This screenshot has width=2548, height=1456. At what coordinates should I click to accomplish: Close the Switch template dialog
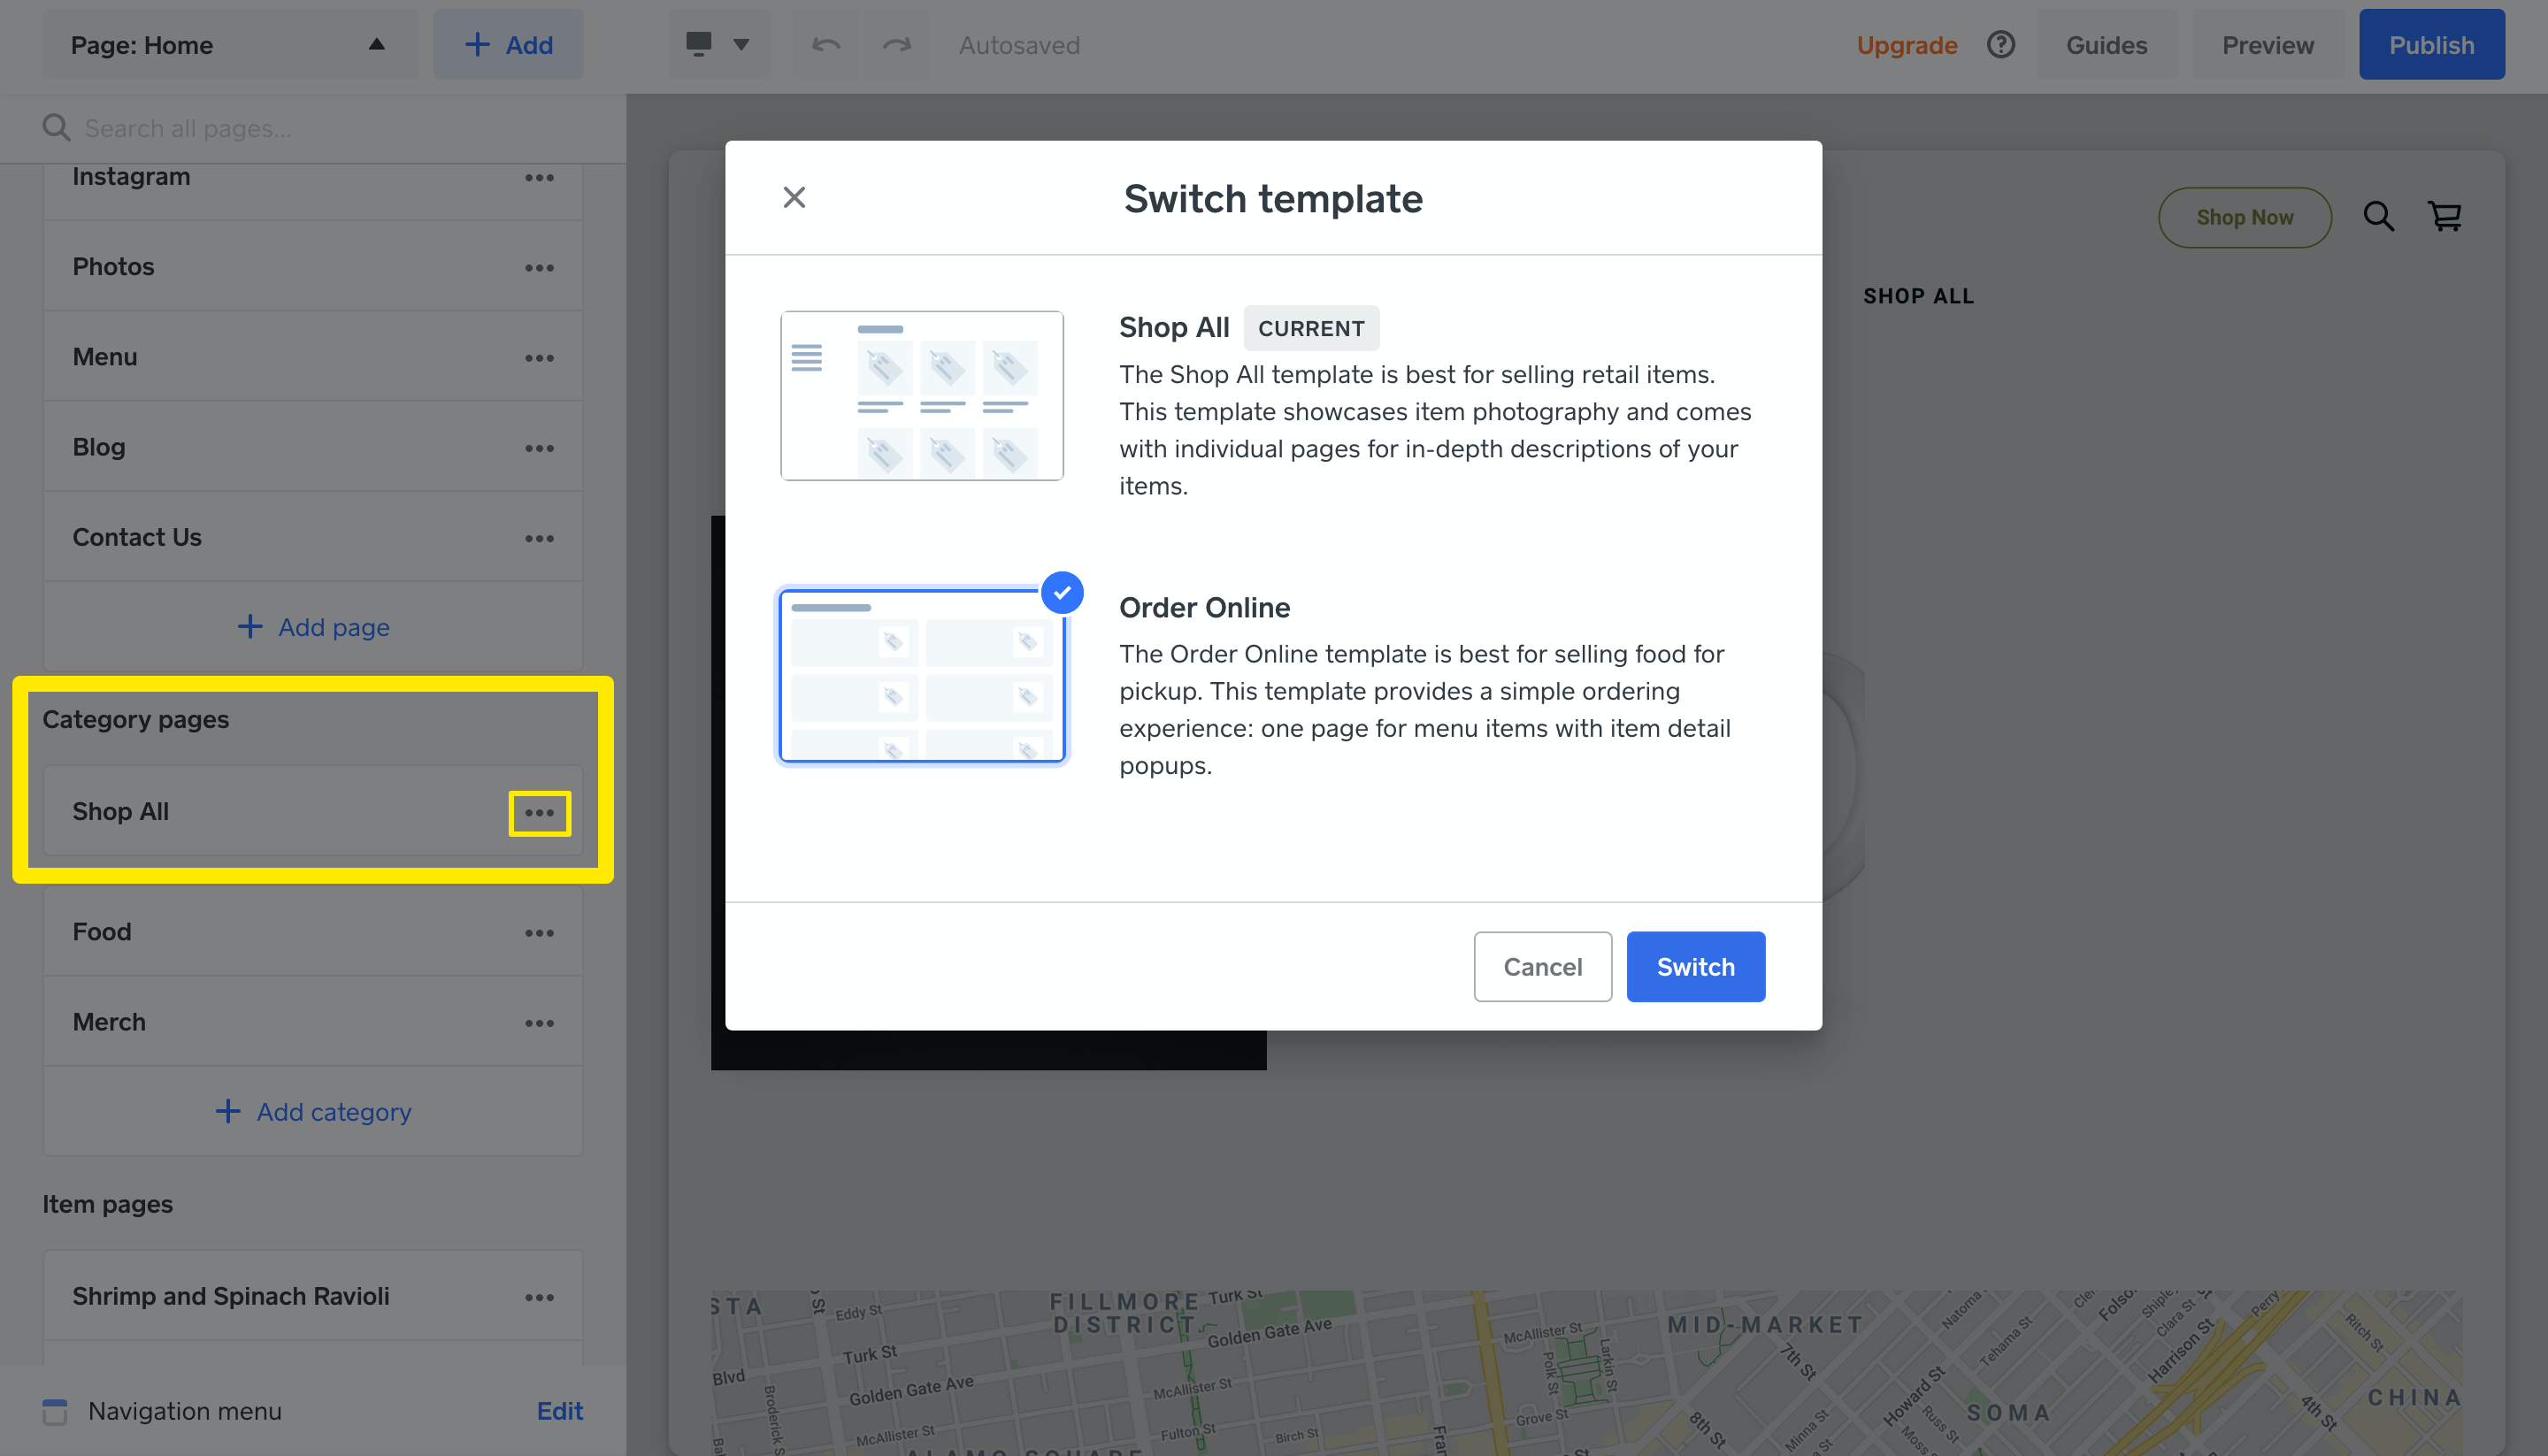[794, 197]
